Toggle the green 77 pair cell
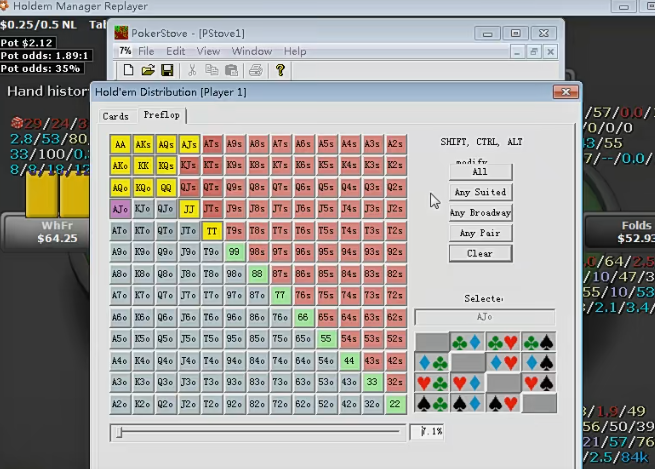Viewport: 655px width, 469px height. [x=281, y=295]
